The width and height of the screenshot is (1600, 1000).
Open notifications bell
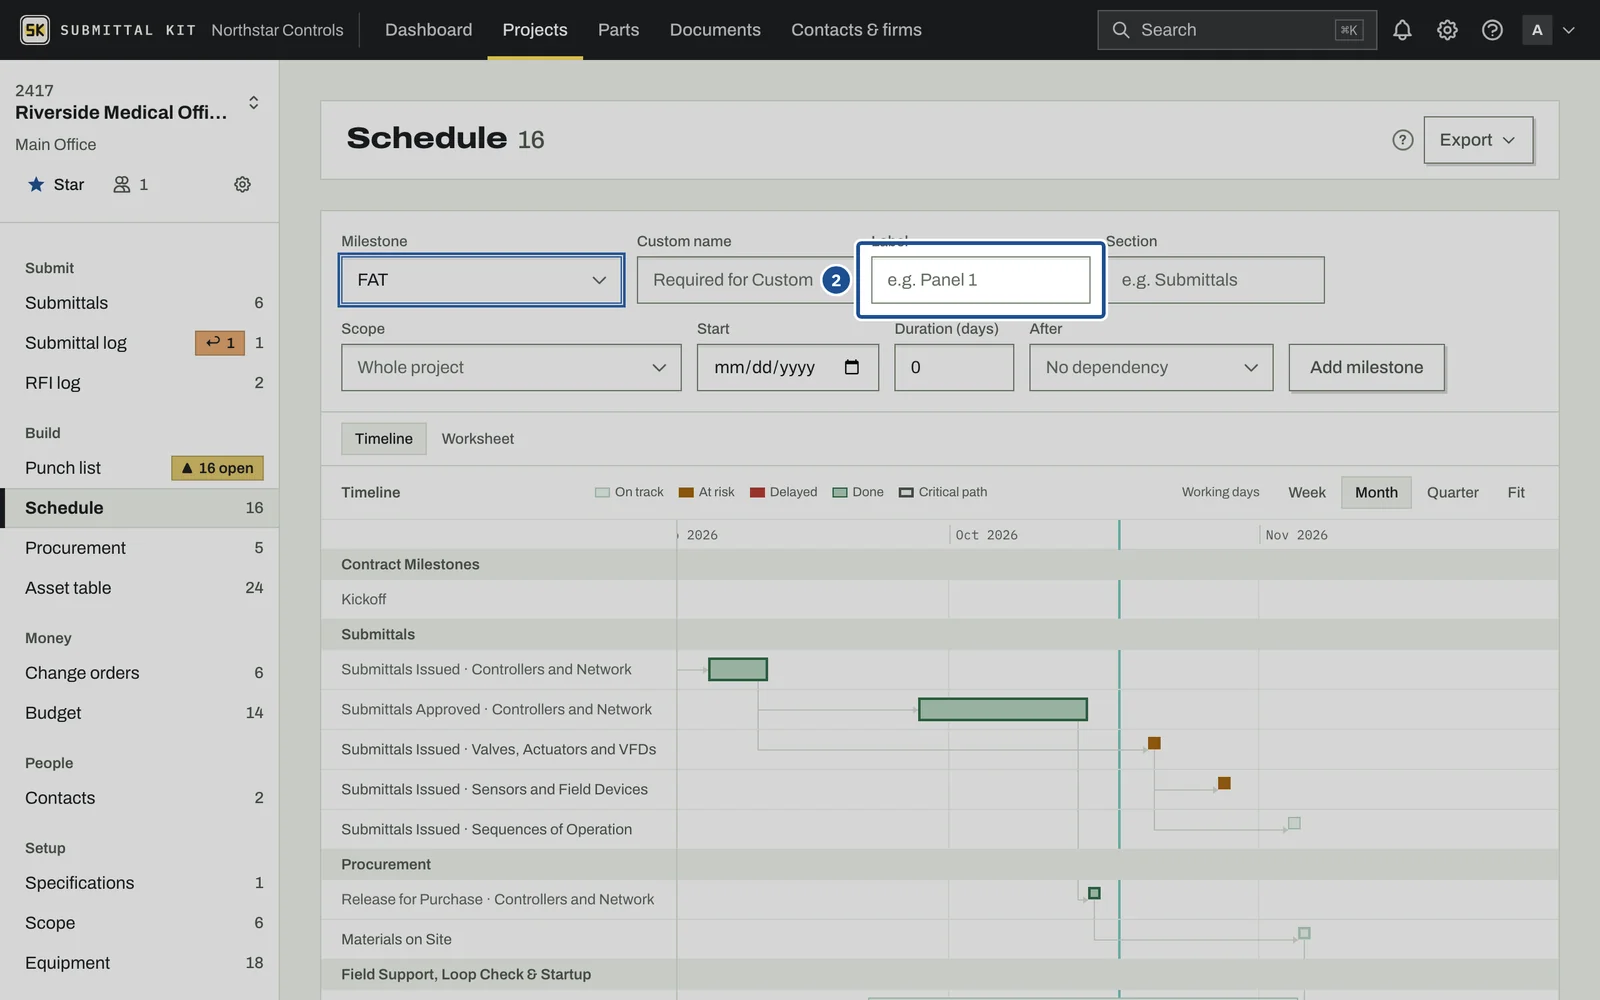coord(1402,30)
